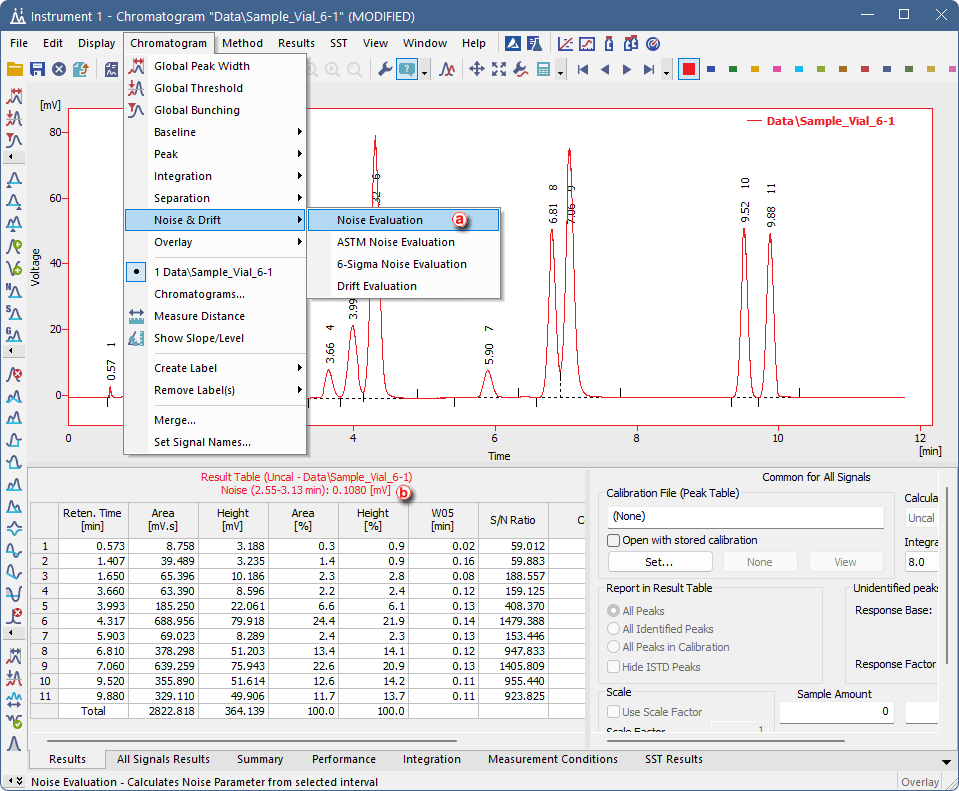Click the flask icon in menu toolbar
Viewport: 959px width, 791px height.
pyautogui.click(x=535, y=43)
